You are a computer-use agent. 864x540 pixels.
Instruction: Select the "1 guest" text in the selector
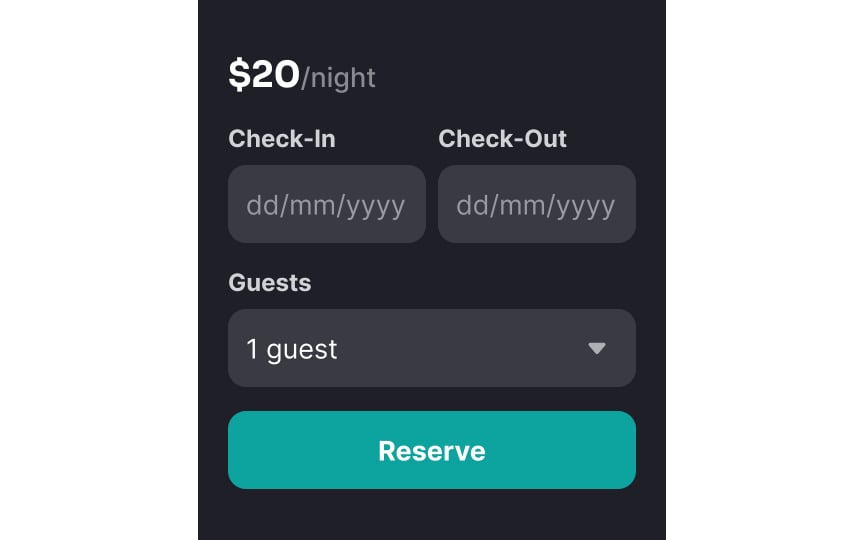[x=291, y=349]
